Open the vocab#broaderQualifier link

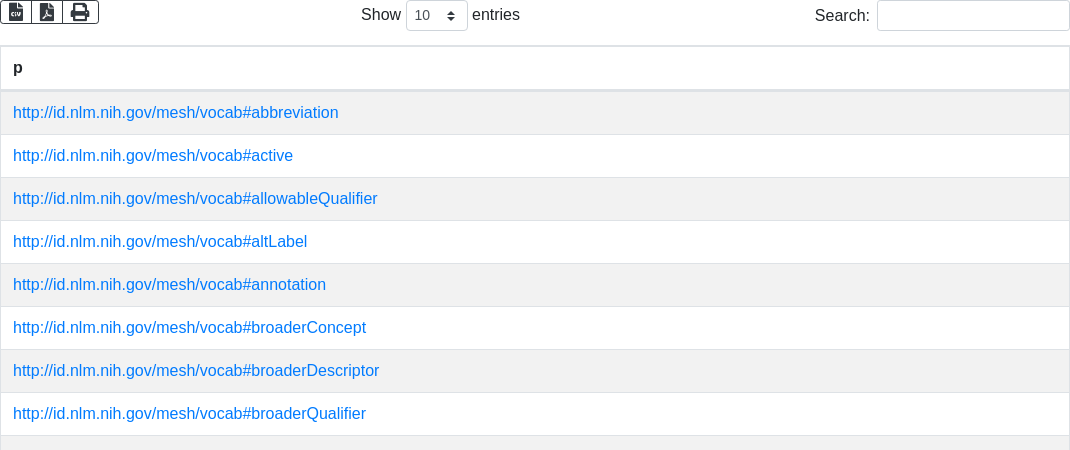tap(189, 414)
